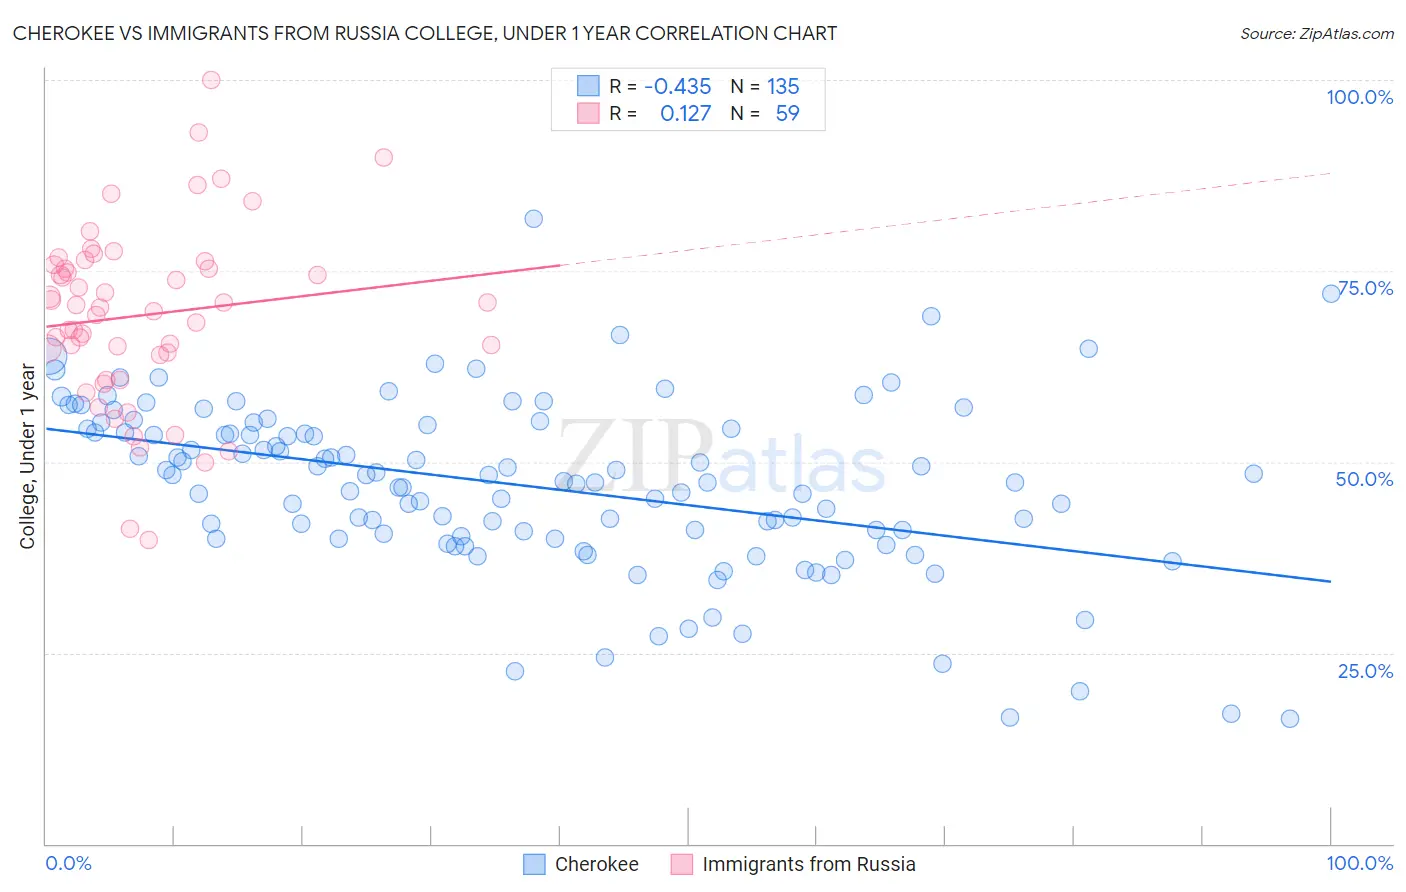This screenshot has height=892, width=1406.
Task: Click the chart title text
Action: pos(425,33)
